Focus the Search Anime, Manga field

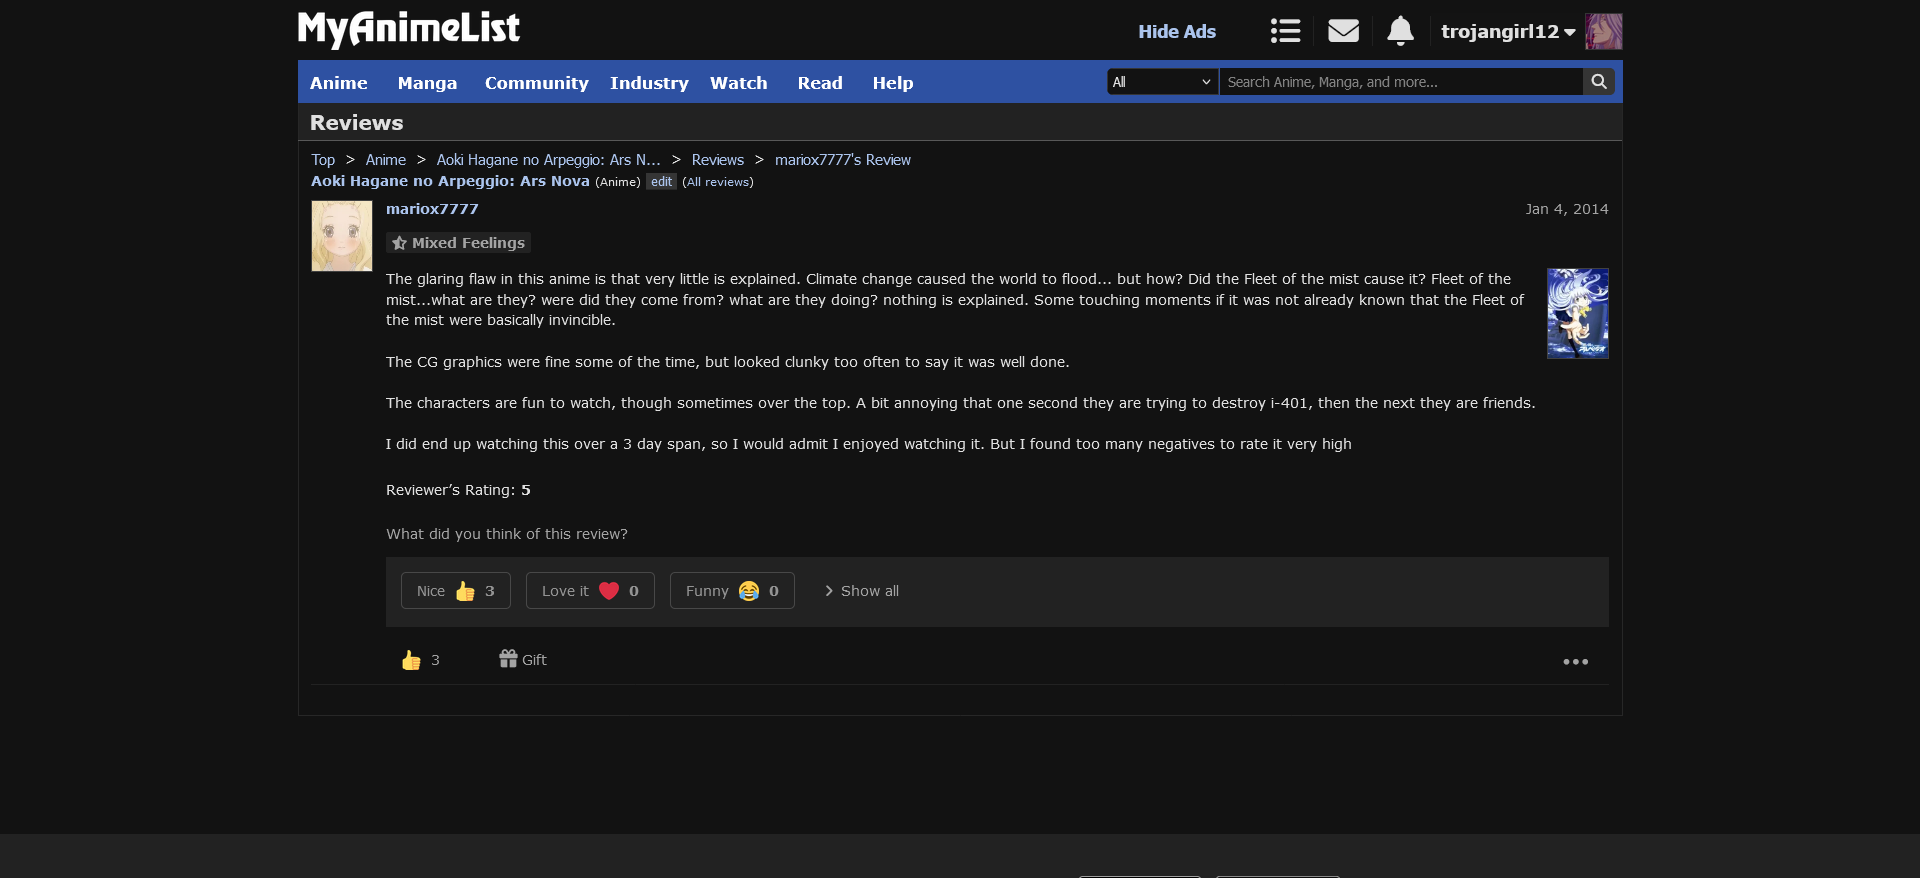coord(1401,82)
